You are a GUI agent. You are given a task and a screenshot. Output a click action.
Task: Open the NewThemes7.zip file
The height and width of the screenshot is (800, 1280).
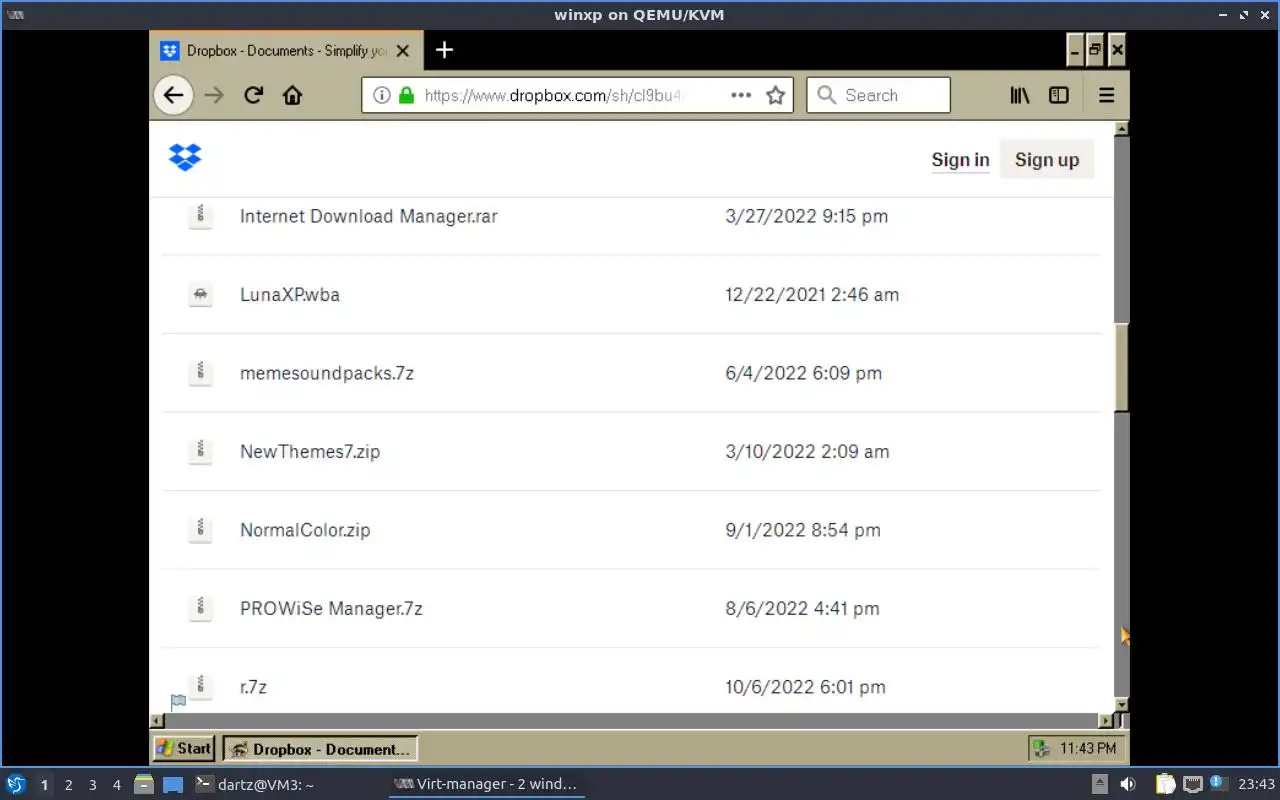(310, 451)
